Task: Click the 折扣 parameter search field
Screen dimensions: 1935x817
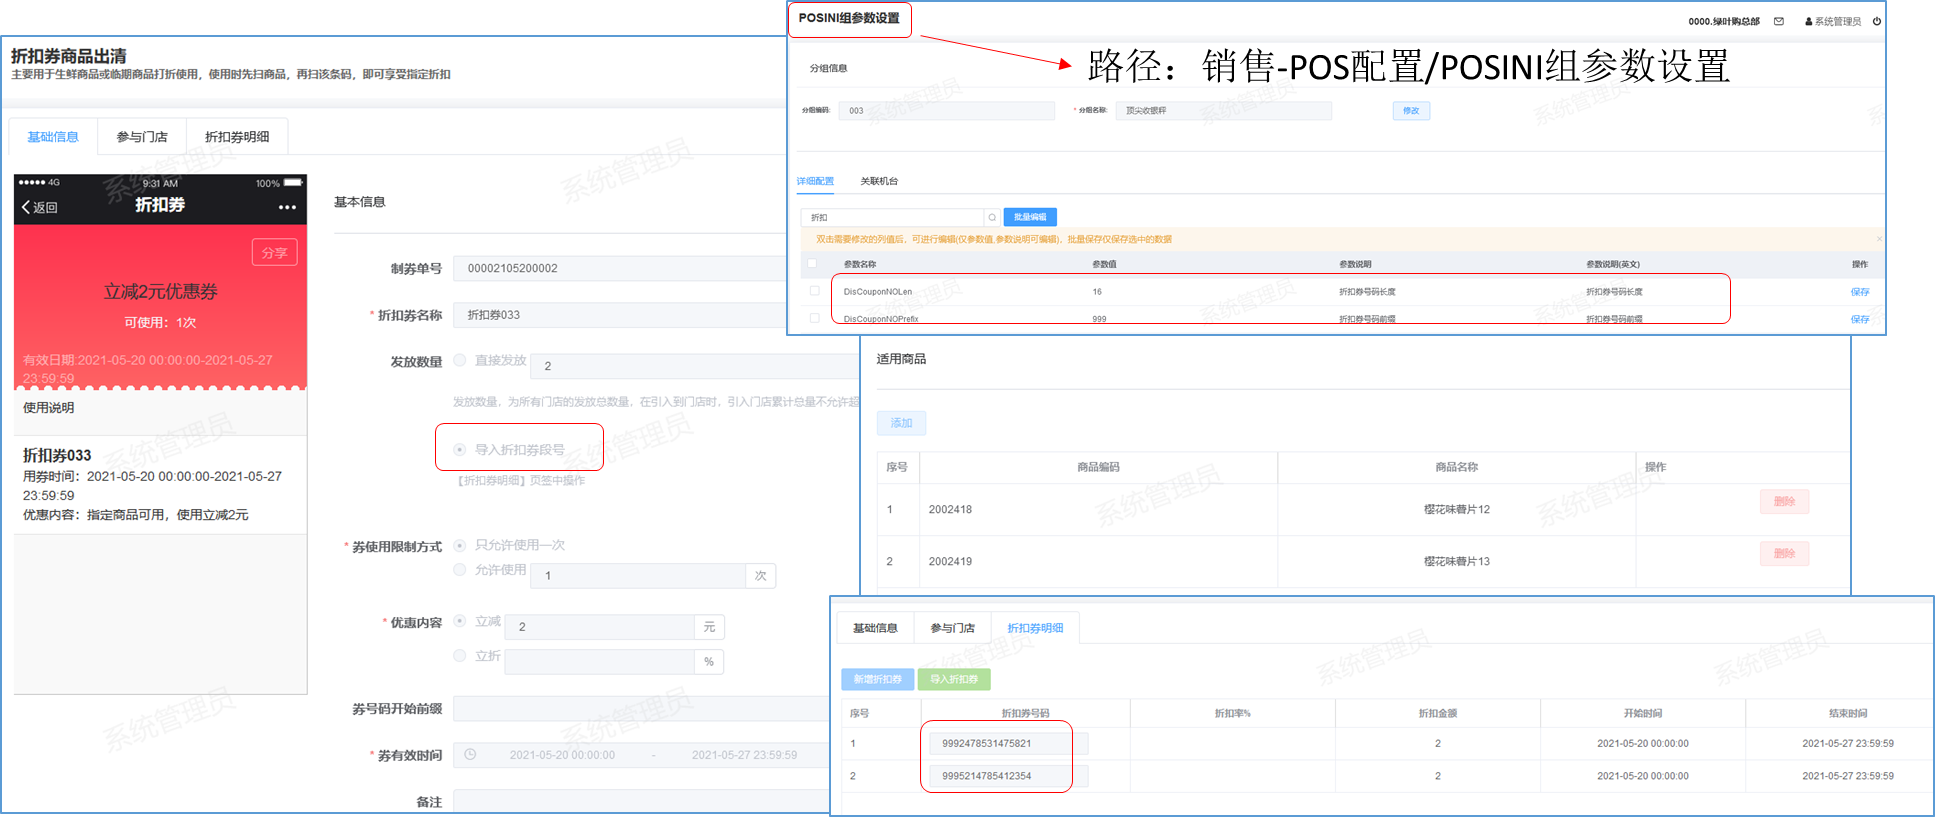Action: [892, 217]
